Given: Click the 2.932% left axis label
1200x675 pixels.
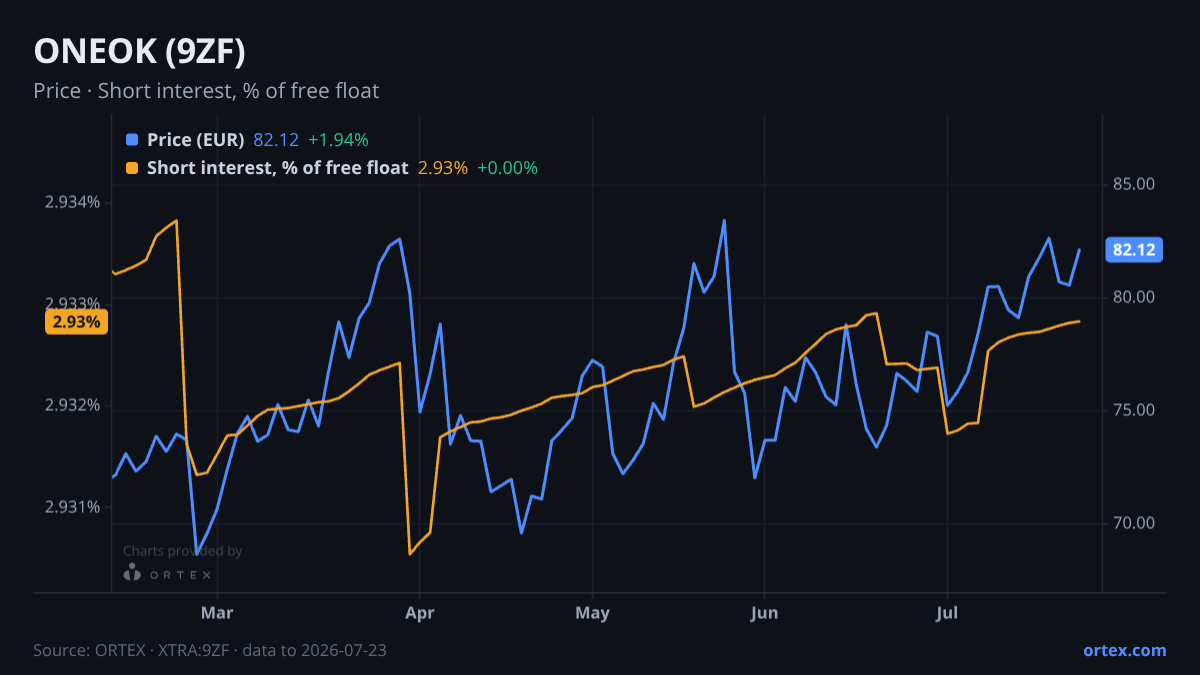Looking at the screenshot, I should [72, 405].
